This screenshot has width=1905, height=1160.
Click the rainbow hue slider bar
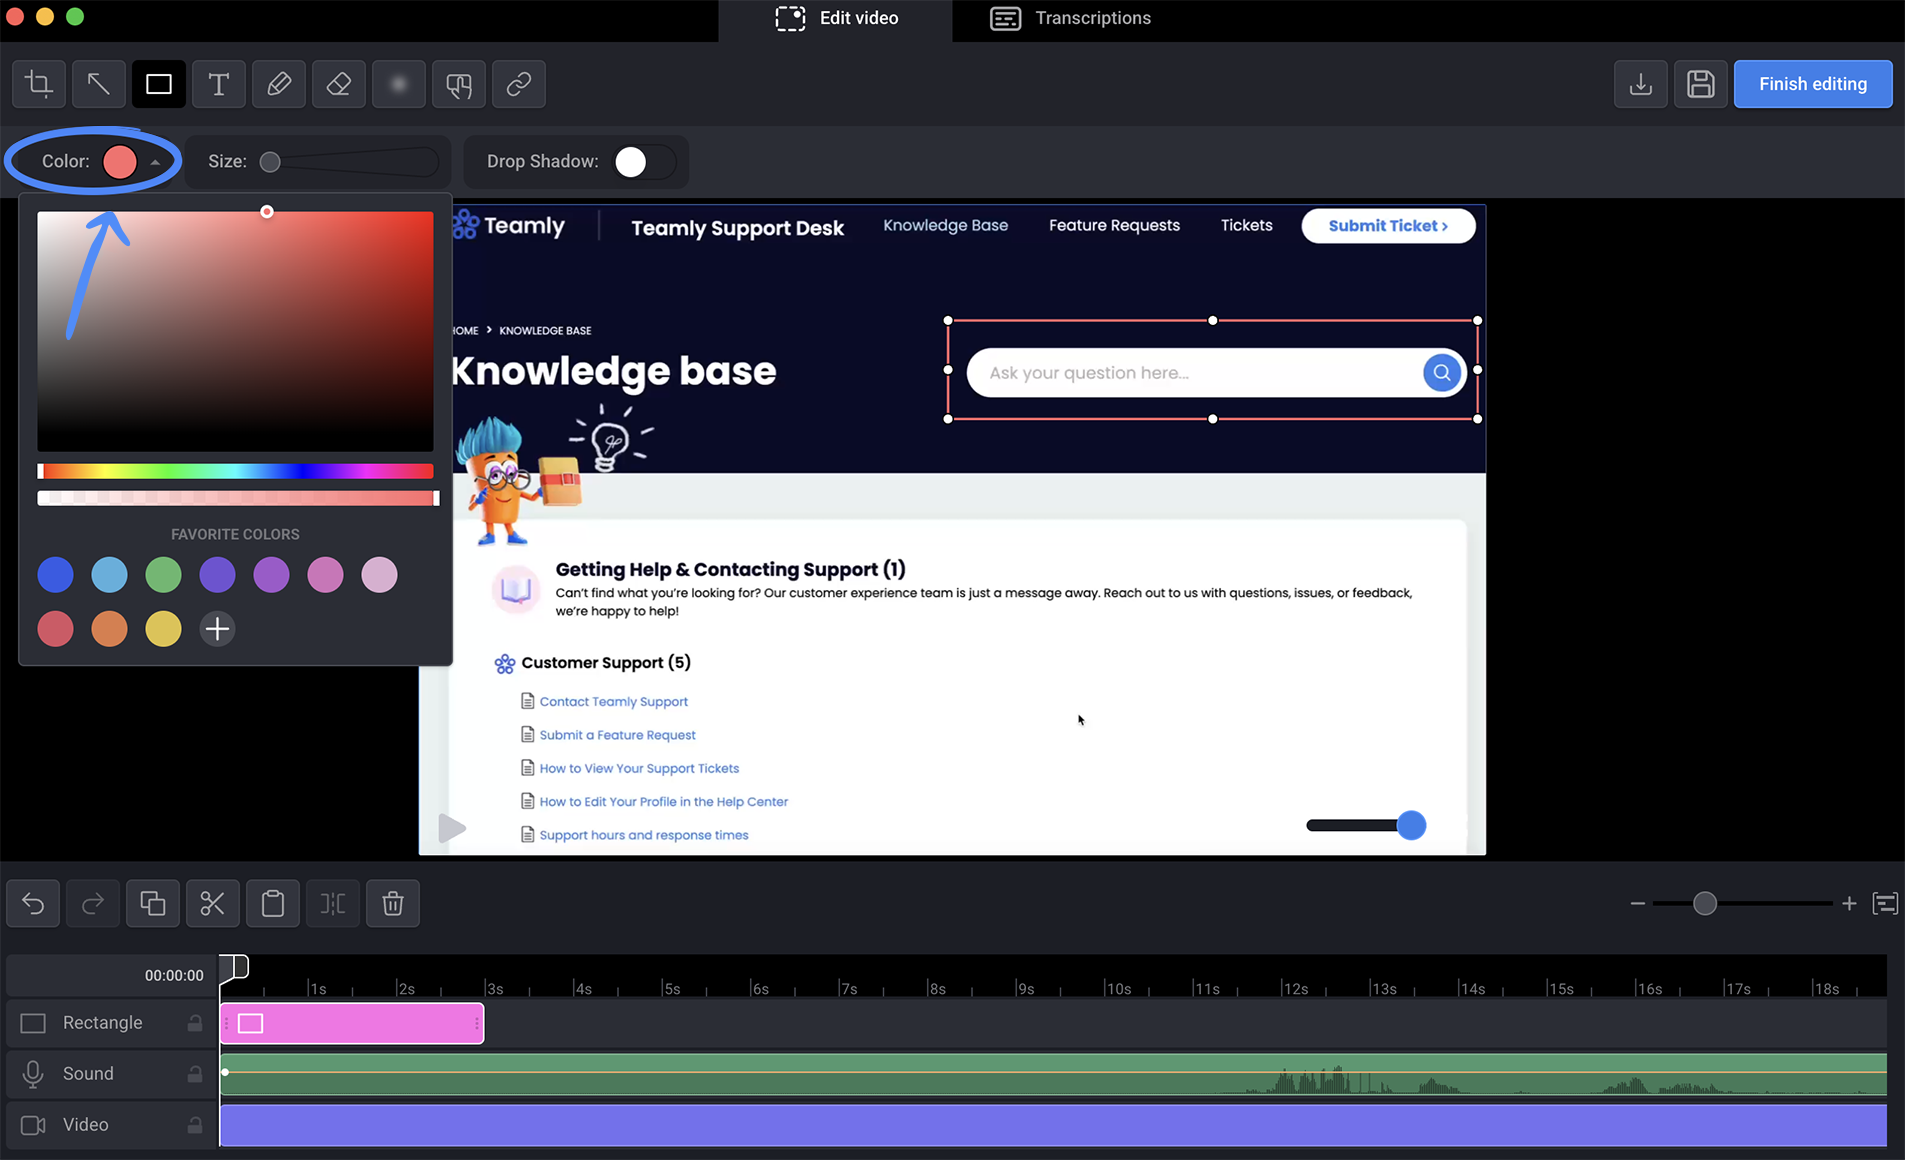(x=236, y=471)
